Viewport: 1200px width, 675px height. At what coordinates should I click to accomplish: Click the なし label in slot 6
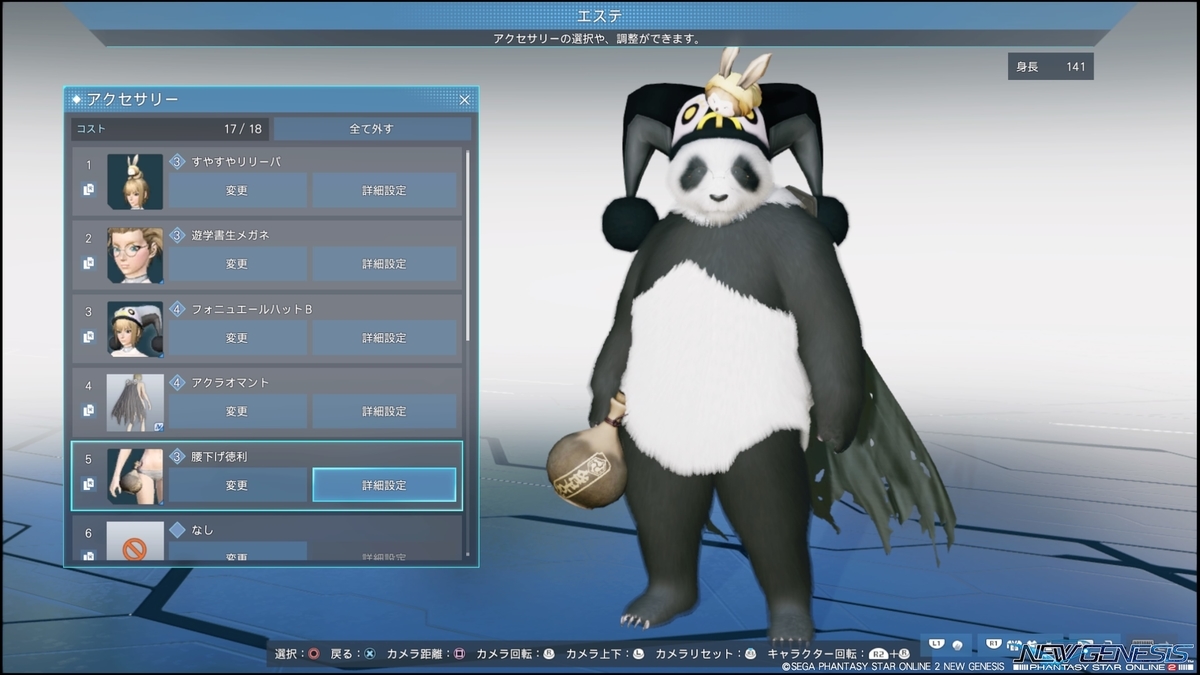[x=203, y=530]
